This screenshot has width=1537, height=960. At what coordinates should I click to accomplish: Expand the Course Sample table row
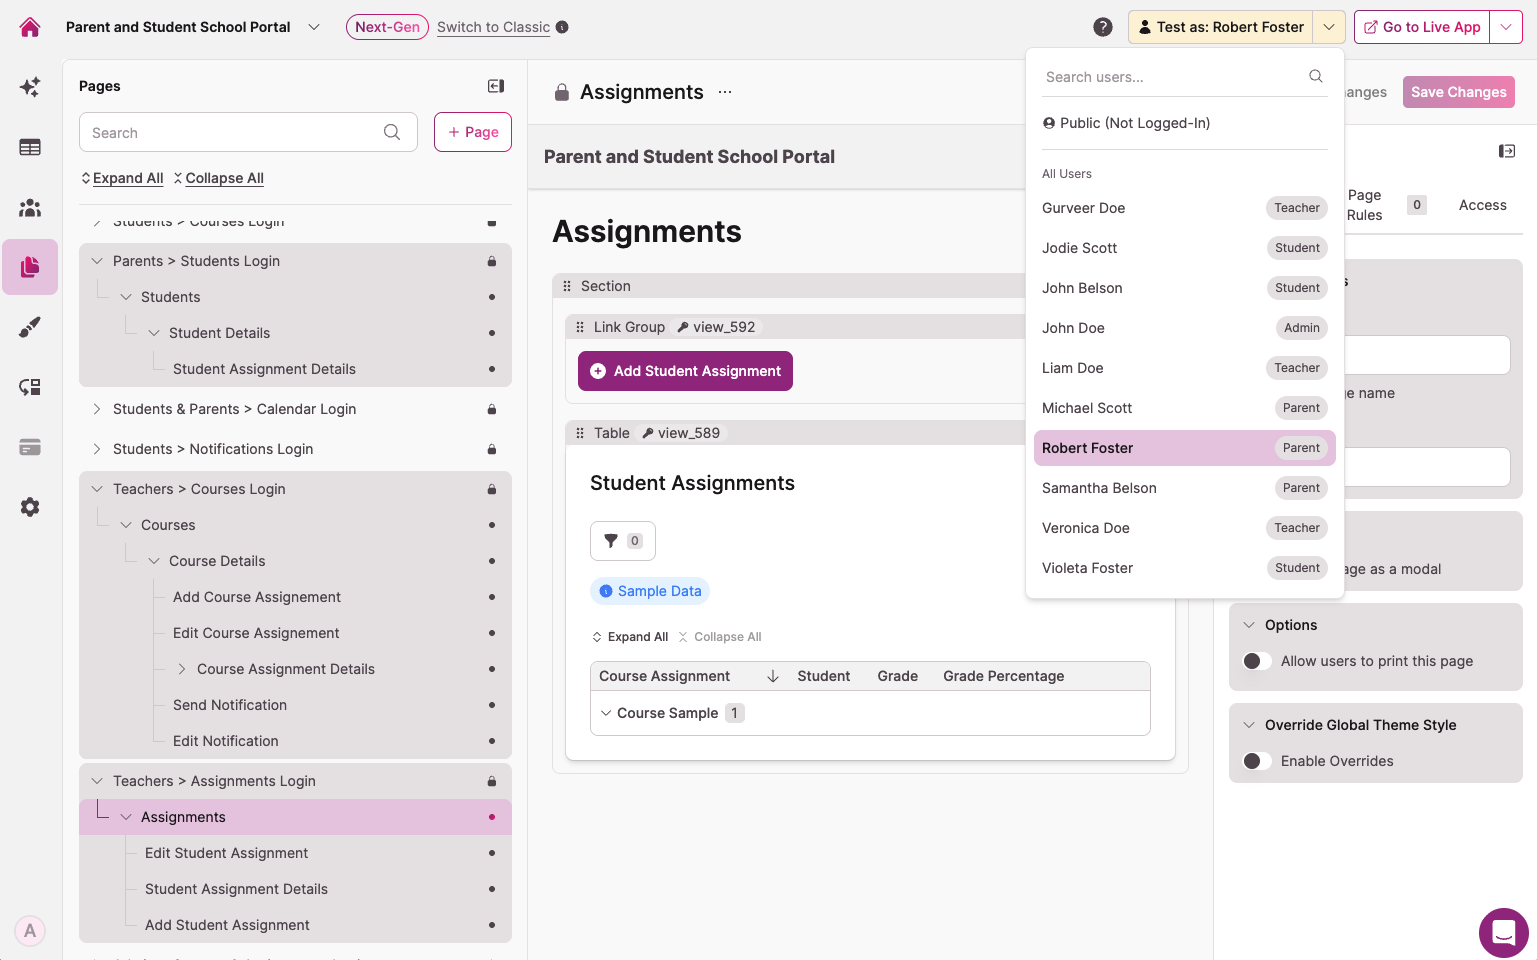[x=606, y=713]
